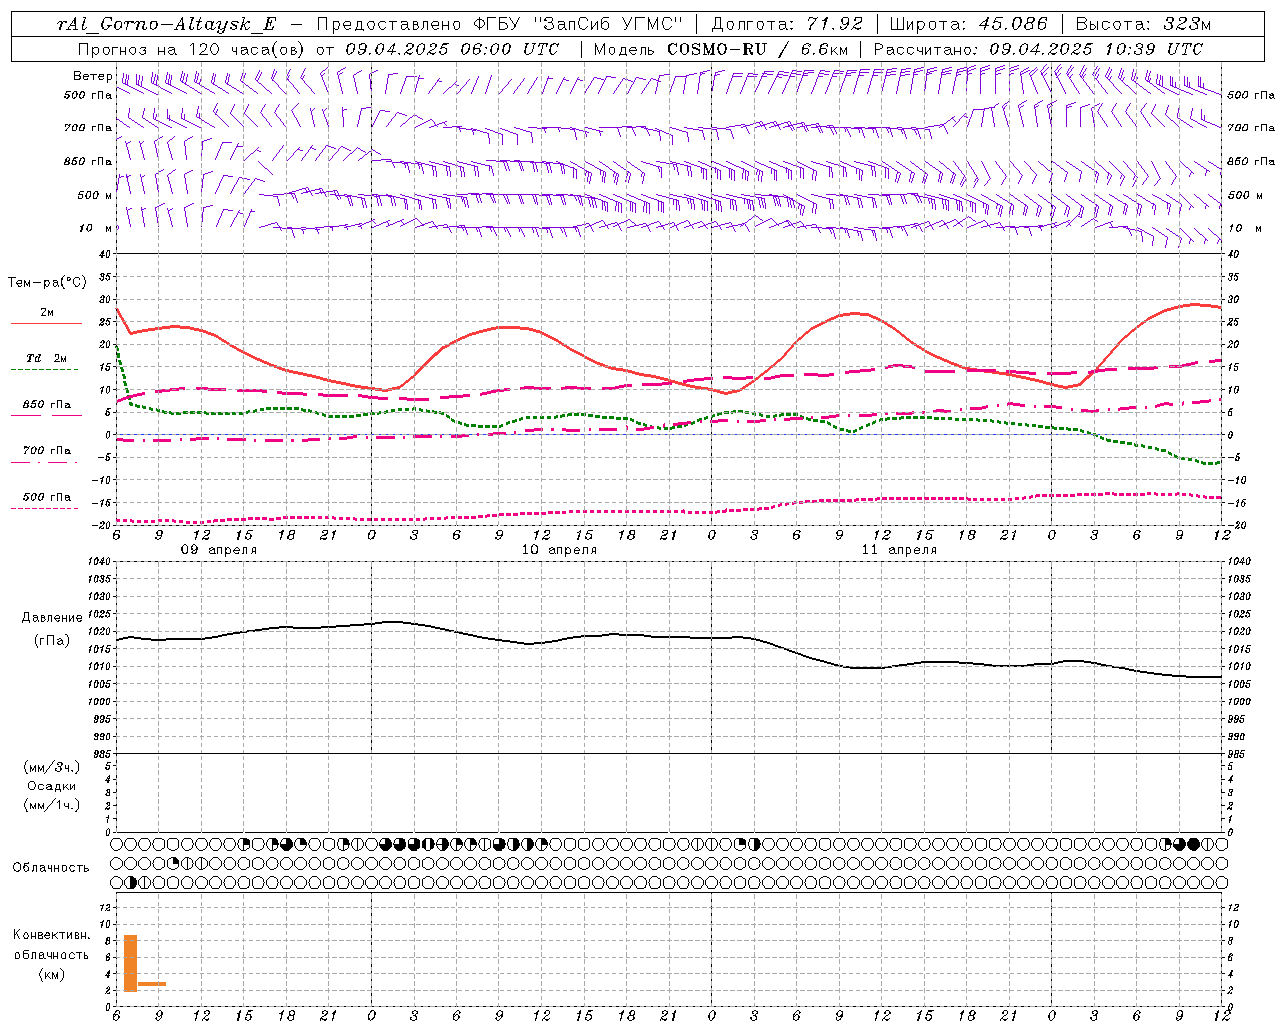Click the thin orange horizontal bar near hour 9

(152, 984)
